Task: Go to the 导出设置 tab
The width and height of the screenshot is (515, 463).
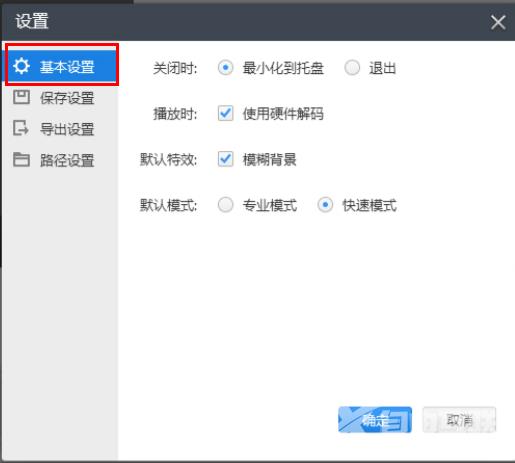Action: [60, 129]
